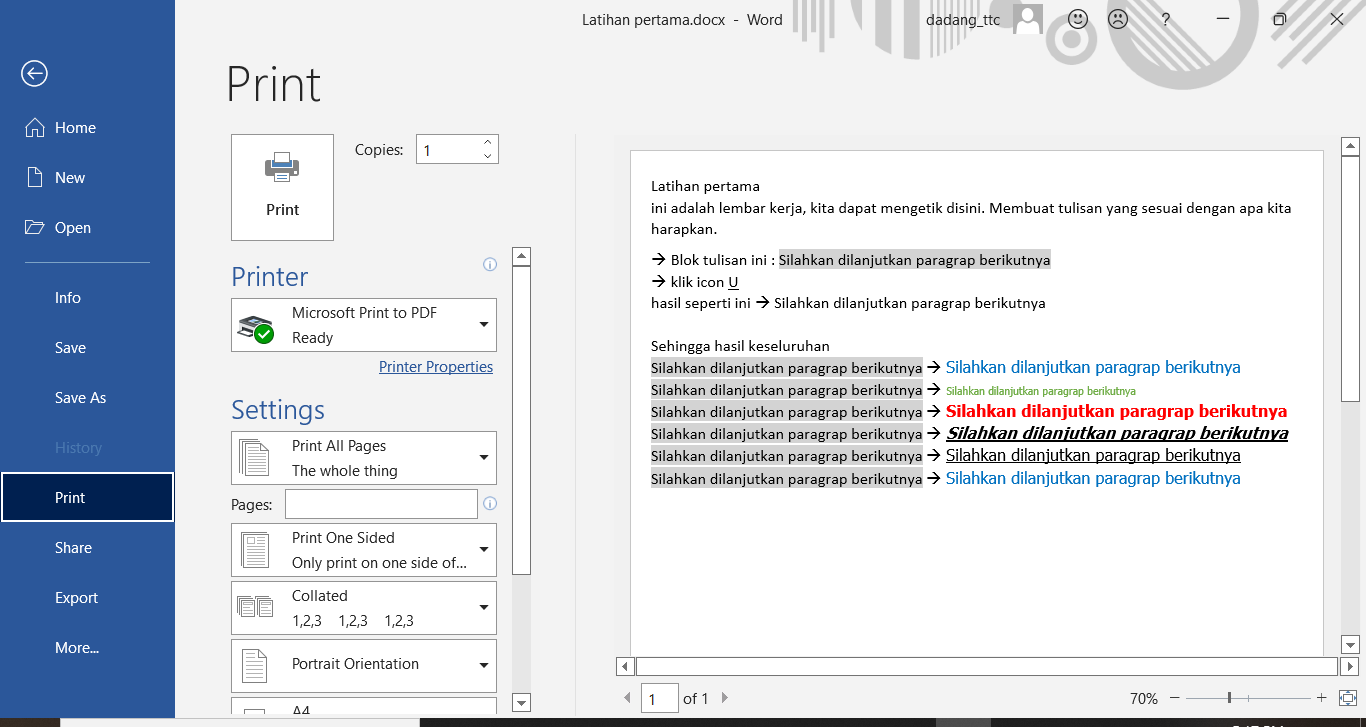Click the printer info icon

coord(490,265)
